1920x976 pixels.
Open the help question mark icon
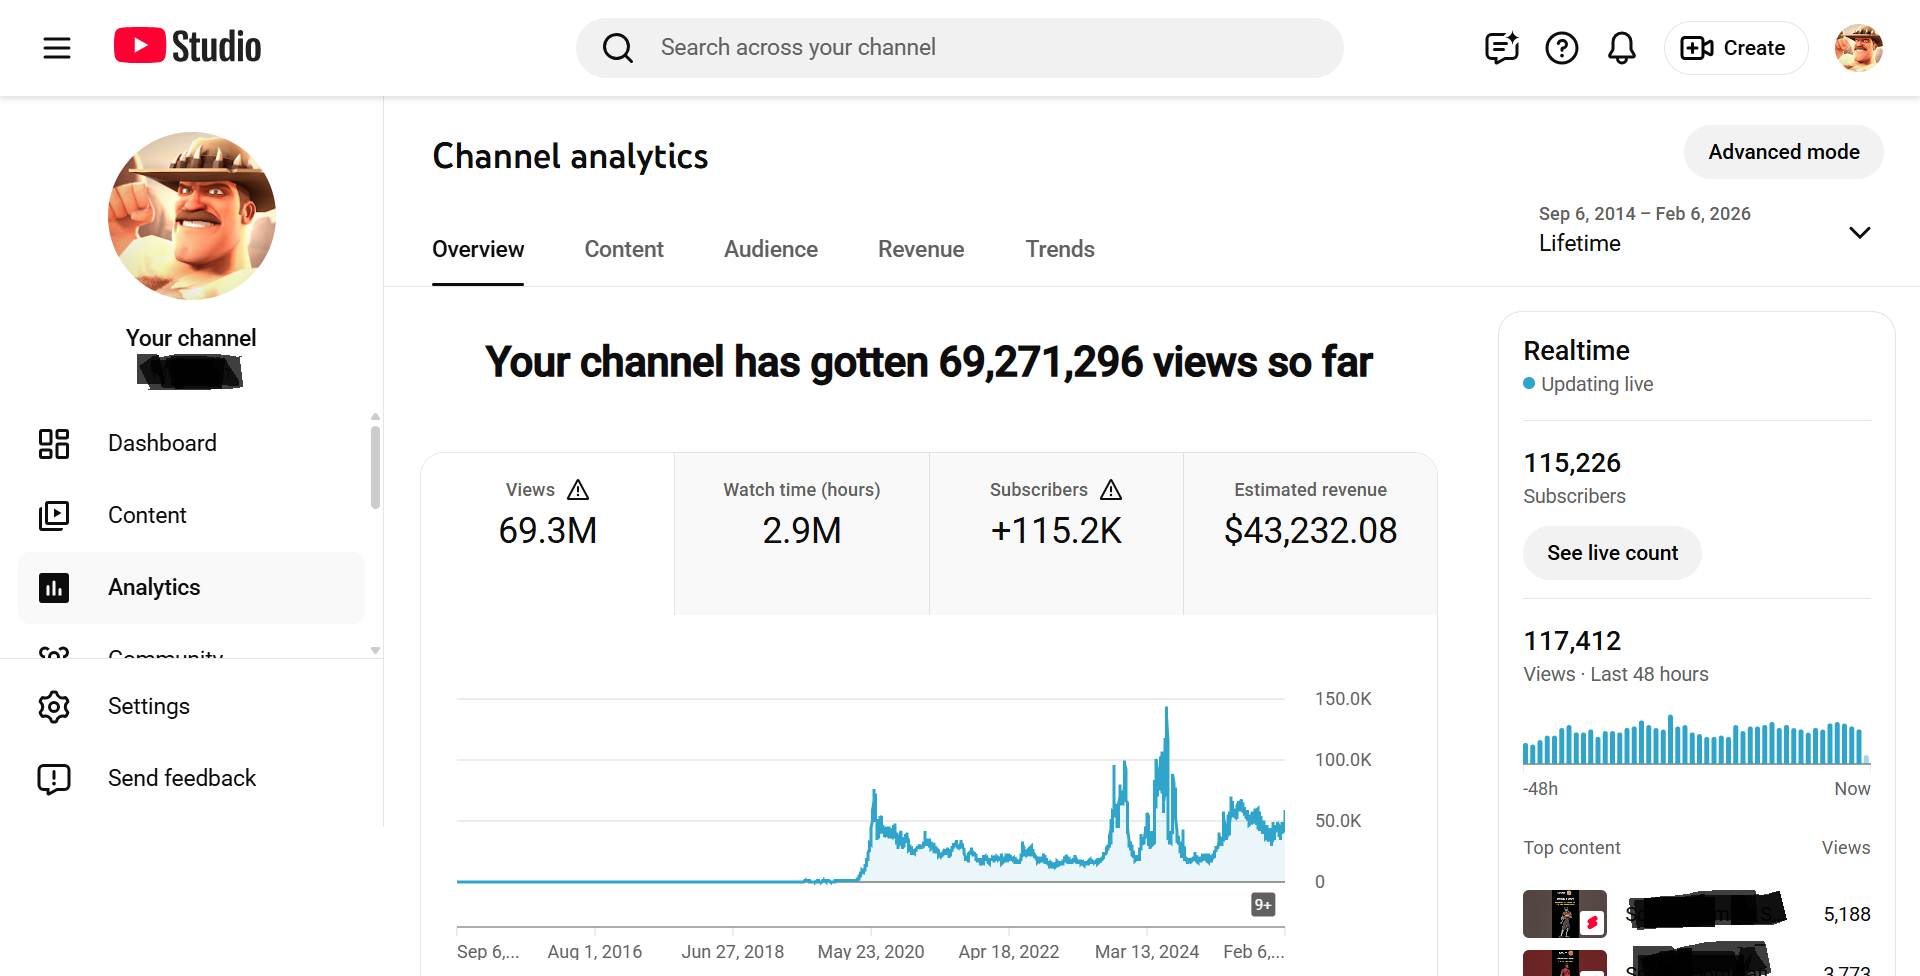tap(1561, 48)
